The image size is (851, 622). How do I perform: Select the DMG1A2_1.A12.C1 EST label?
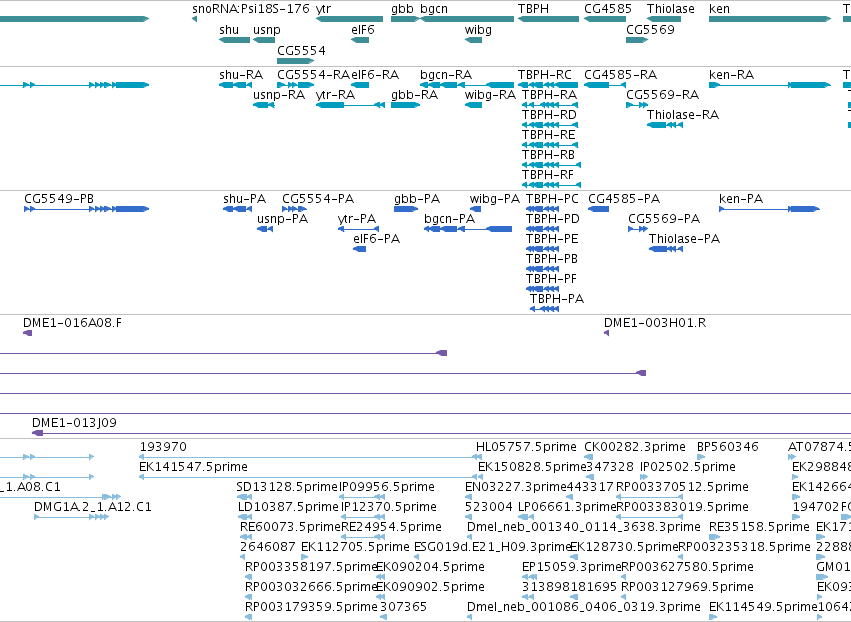coord(93,507)
